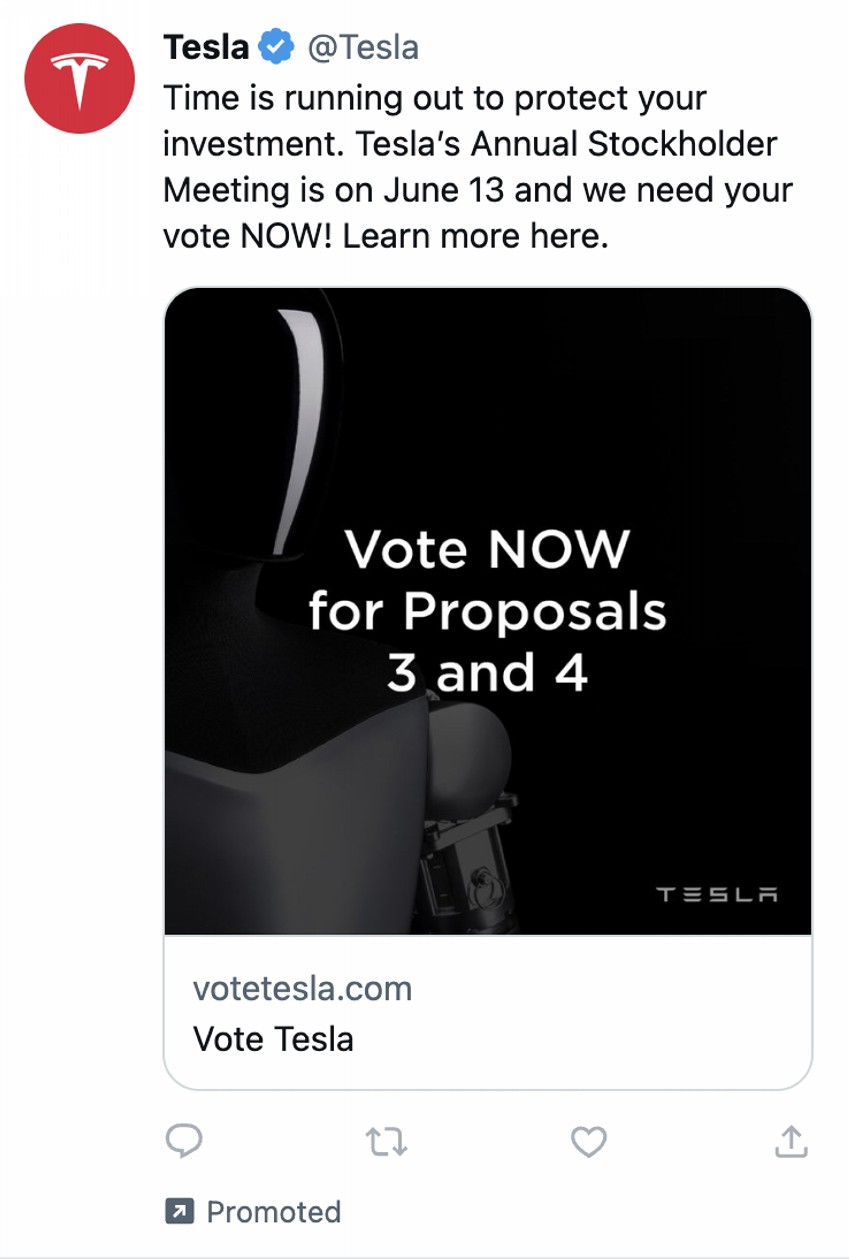Click the arrow icon beside Promoted

(x=179, y=1212)
